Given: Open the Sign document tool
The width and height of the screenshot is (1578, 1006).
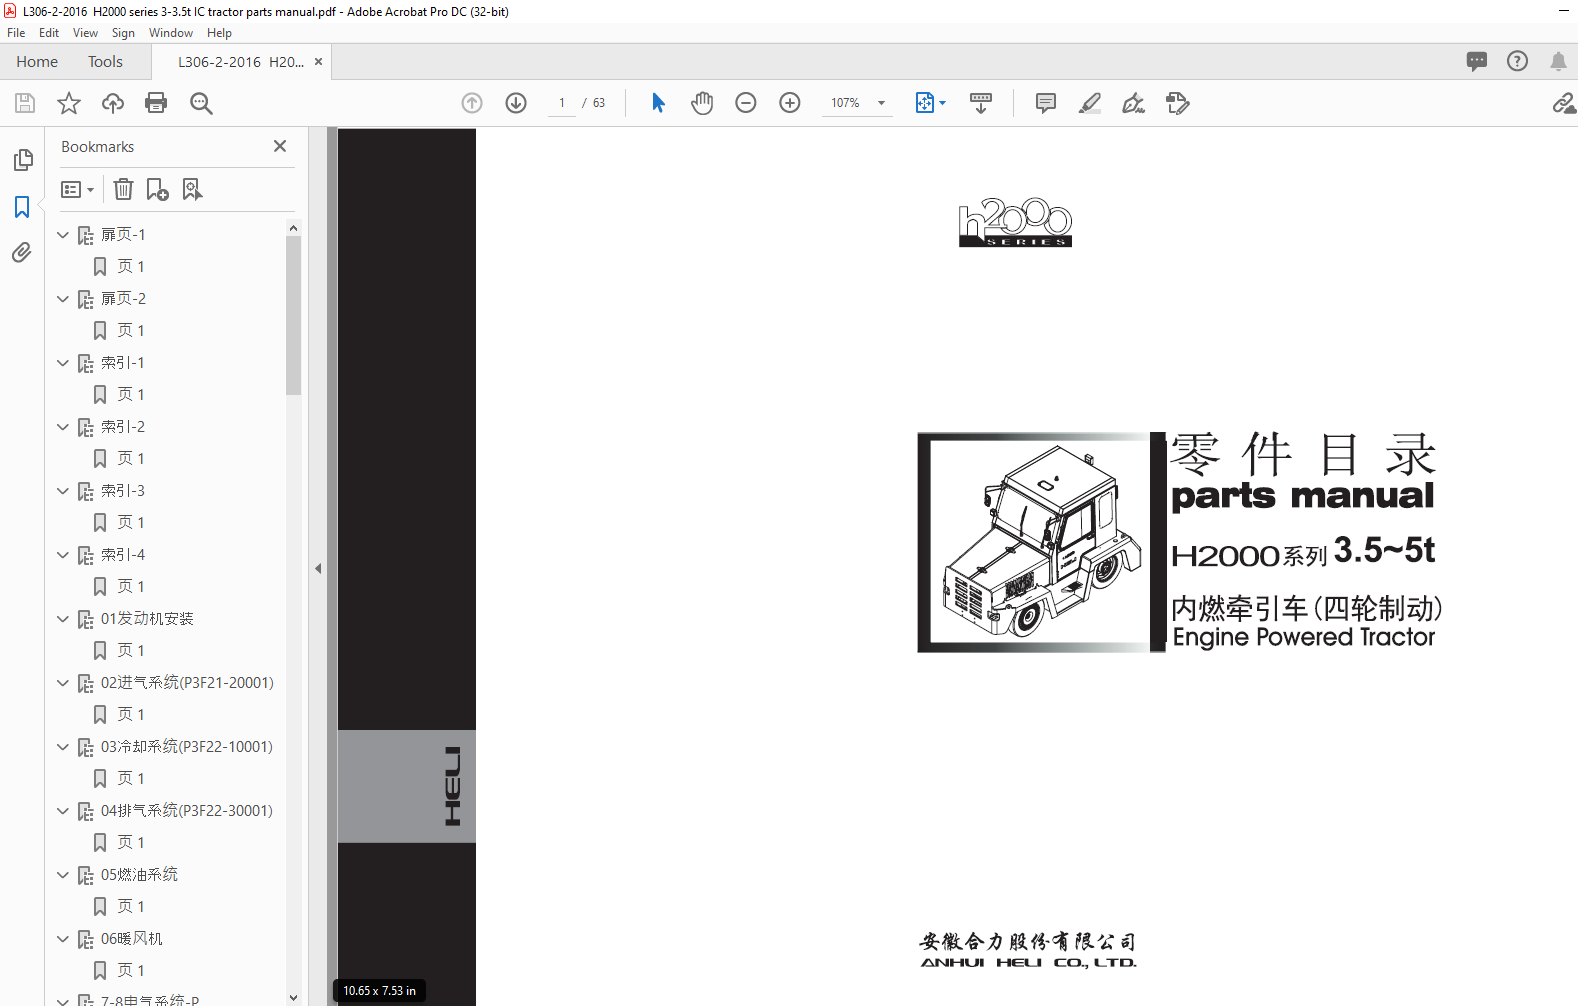Looking at the screenshot, I should pyautogui.click(x=1134, y=103).
